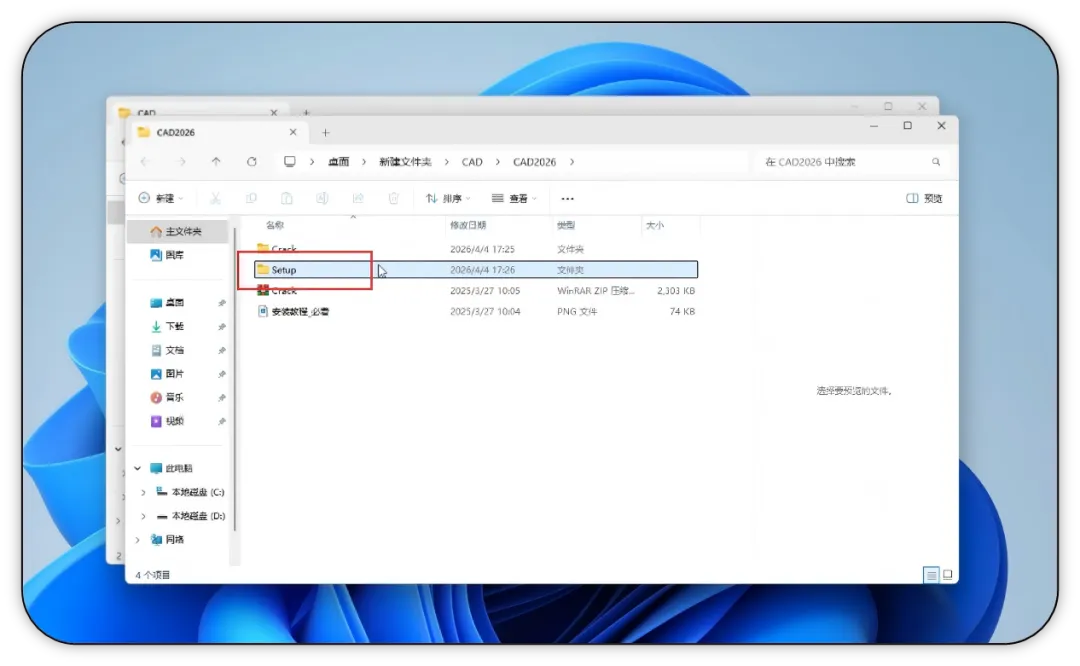Expand 本地磁盘 (C:) node
Screen dimensions: 1080x666
click(143, 492)
